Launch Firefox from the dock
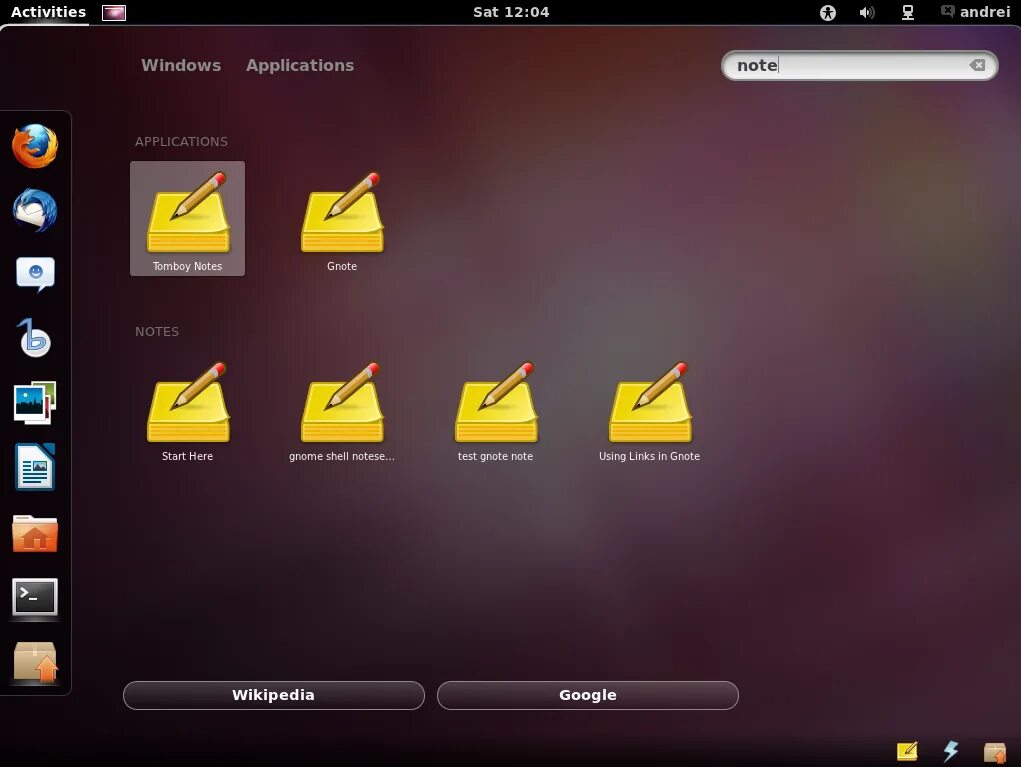1021x767 pixels. [x=35, y=144]
